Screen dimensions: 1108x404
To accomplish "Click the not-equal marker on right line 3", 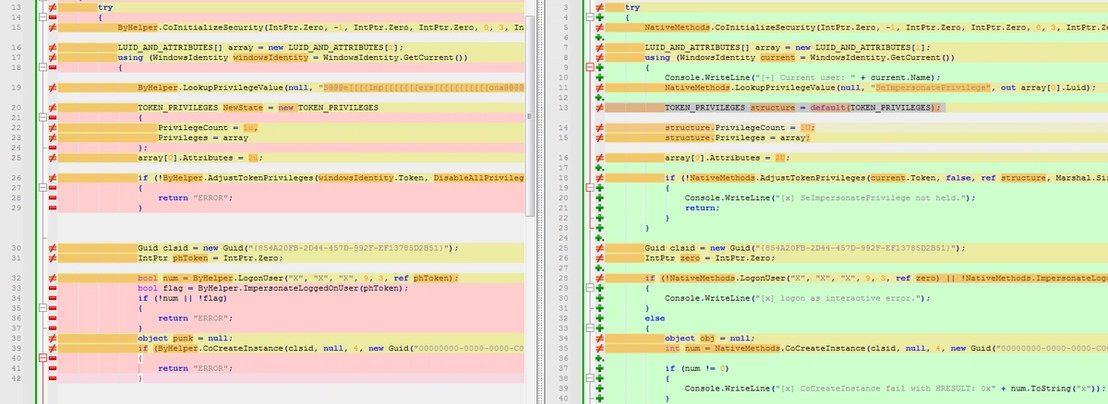I will click(600, 7).
